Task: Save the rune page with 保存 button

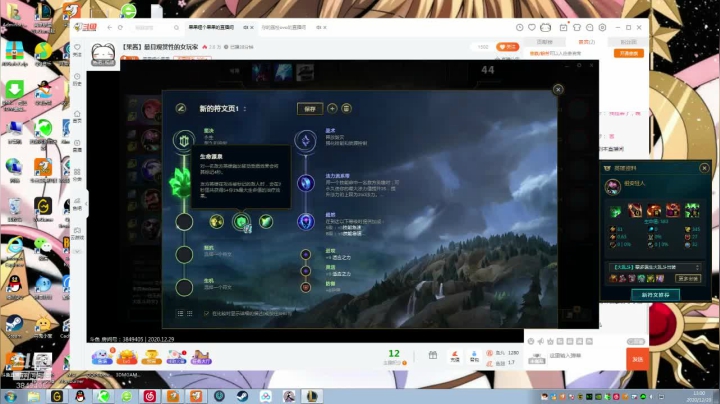Action: tap(310, 109)
